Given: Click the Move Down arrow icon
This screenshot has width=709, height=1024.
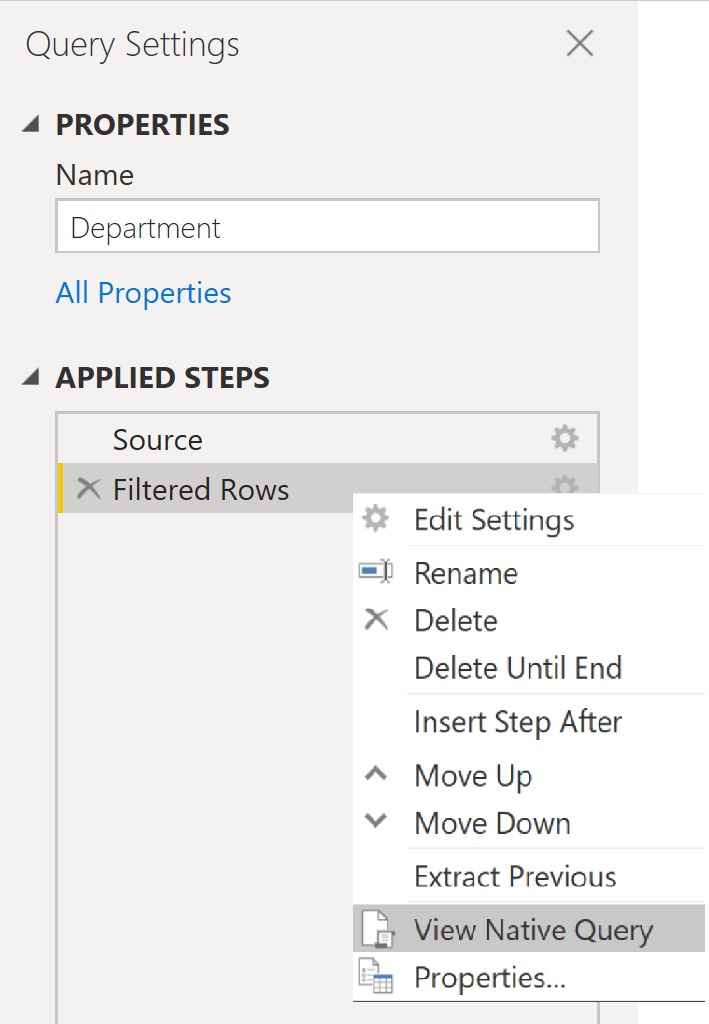Looking at the screenshot, I should [375, 820].
